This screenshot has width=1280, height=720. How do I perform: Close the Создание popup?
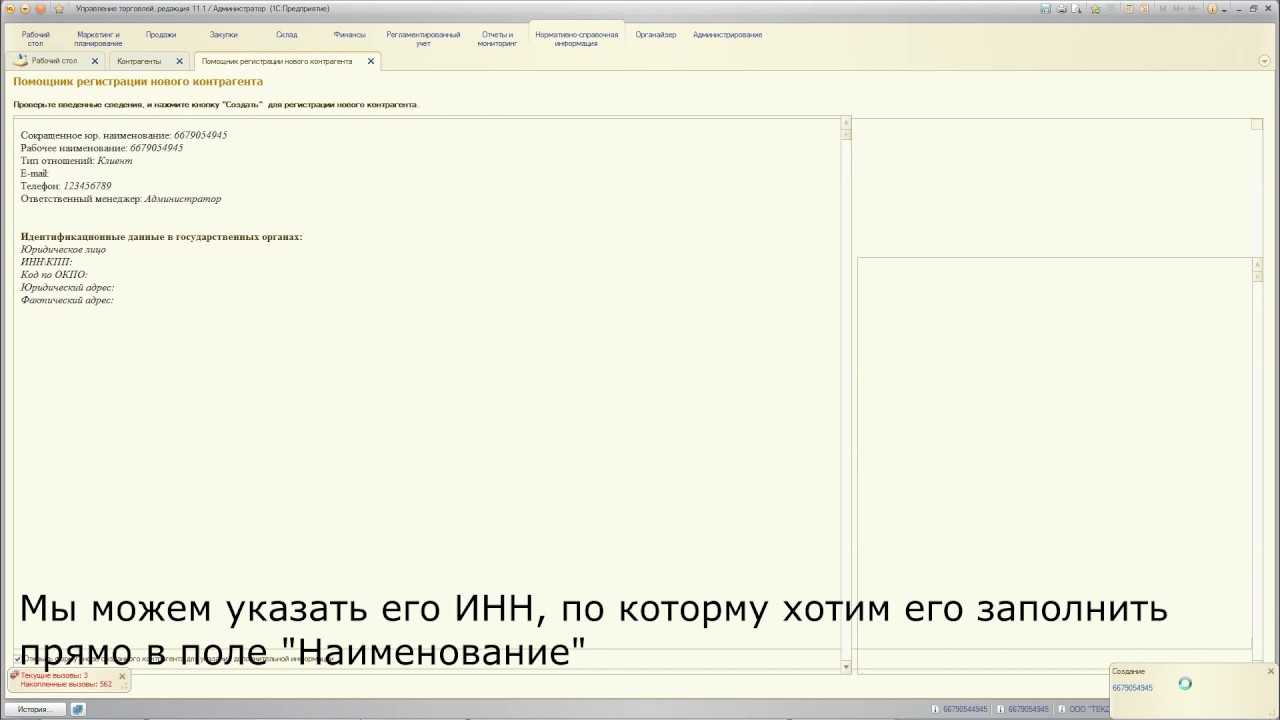tap(1270, 671)
